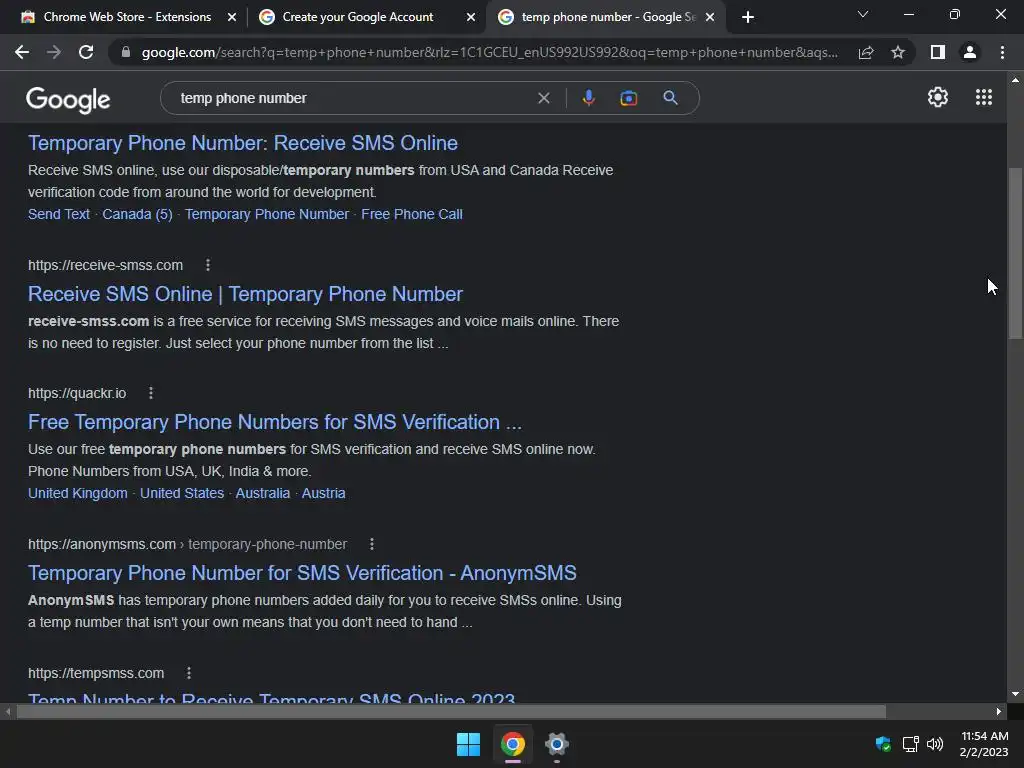Click scroll up arrow on vertical scrollbar
The image size is (1024, 768).
pyautogui.click(x=1015, y=80)
